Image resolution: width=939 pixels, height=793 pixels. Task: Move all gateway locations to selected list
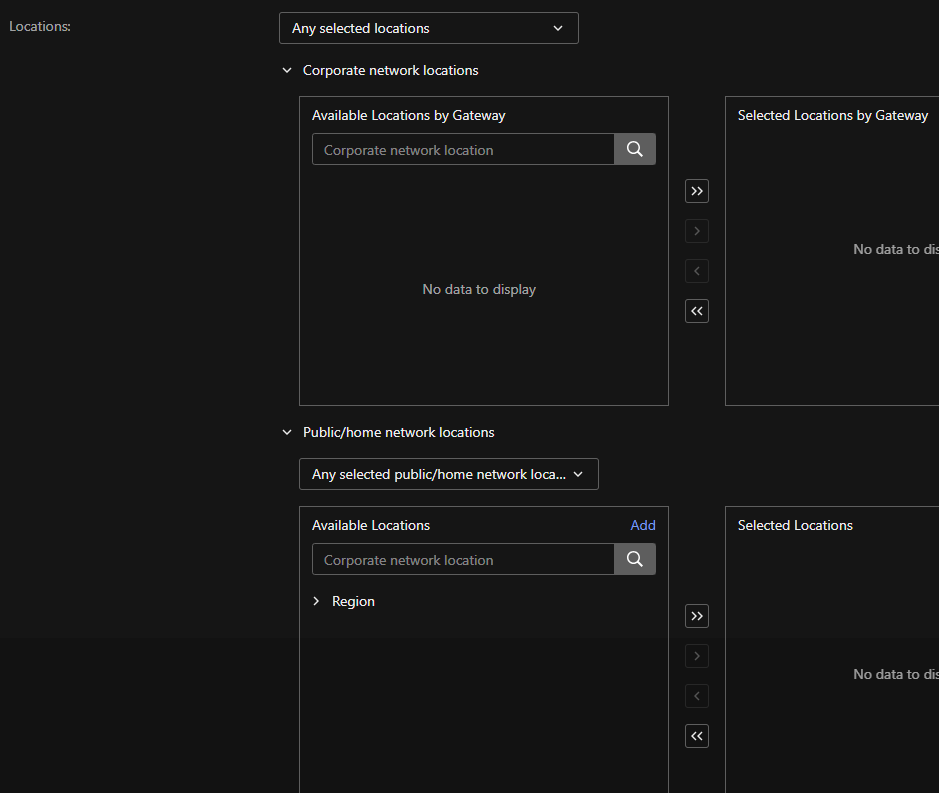(x=697, y=191)
